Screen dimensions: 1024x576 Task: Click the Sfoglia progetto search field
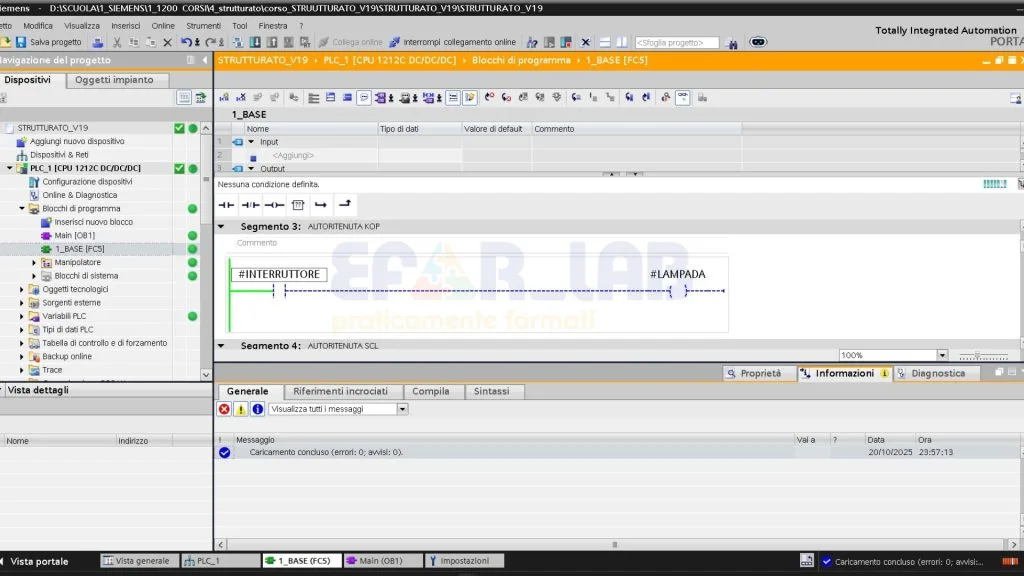coord(676,42)
